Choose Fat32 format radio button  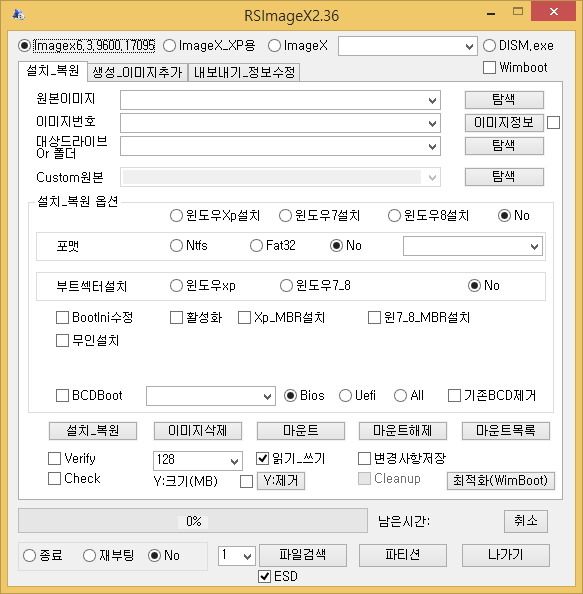[273, 245]
